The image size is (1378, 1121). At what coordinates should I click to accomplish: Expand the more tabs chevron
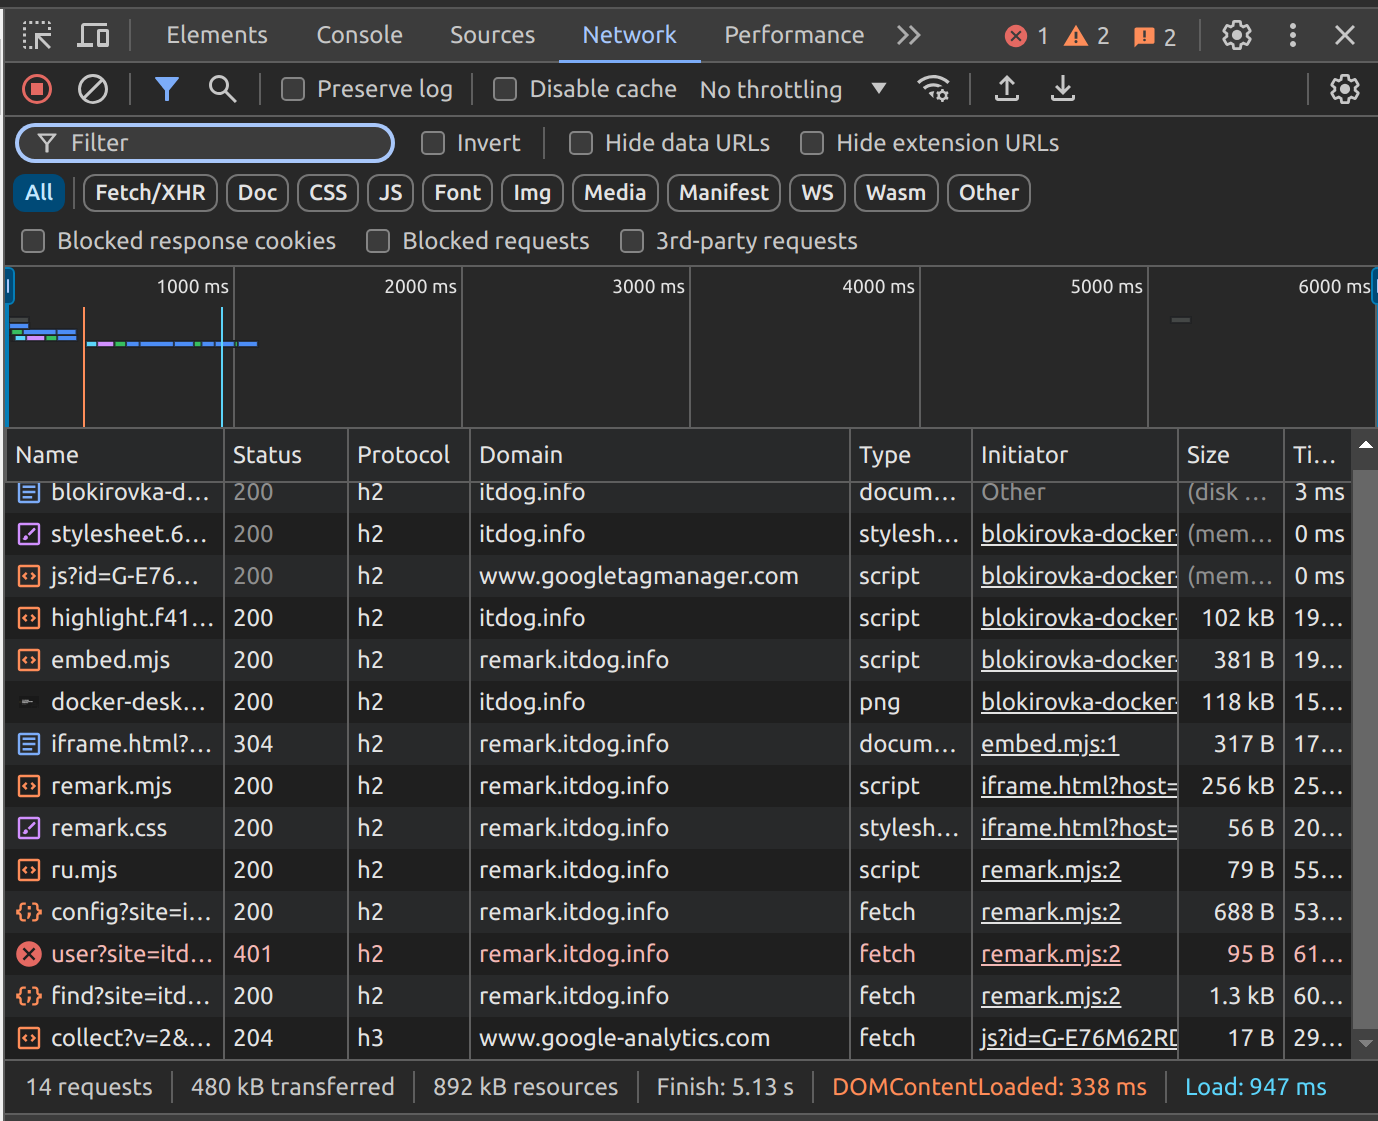pyautogui.click(x=908, y=36)
